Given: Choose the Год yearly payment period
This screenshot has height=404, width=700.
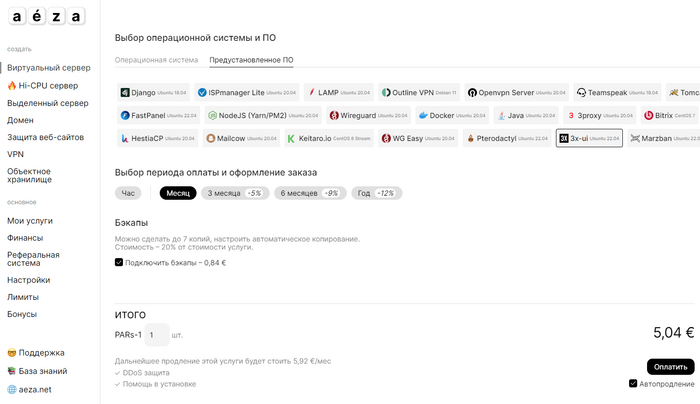Looking at the screenshot, I should (377, 193).
